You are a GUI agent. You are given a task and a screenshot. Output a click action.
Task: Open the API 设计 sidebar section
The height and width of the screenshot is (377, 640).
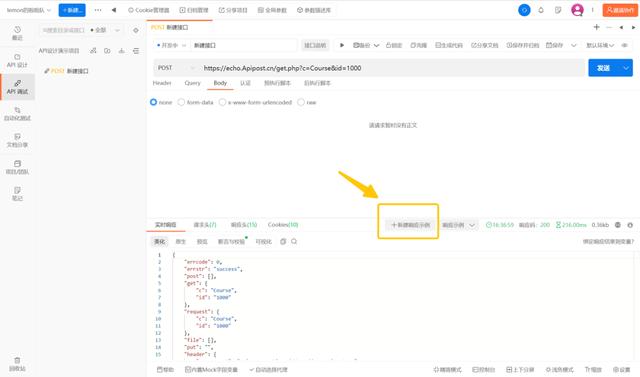click(x=17, y=60)
